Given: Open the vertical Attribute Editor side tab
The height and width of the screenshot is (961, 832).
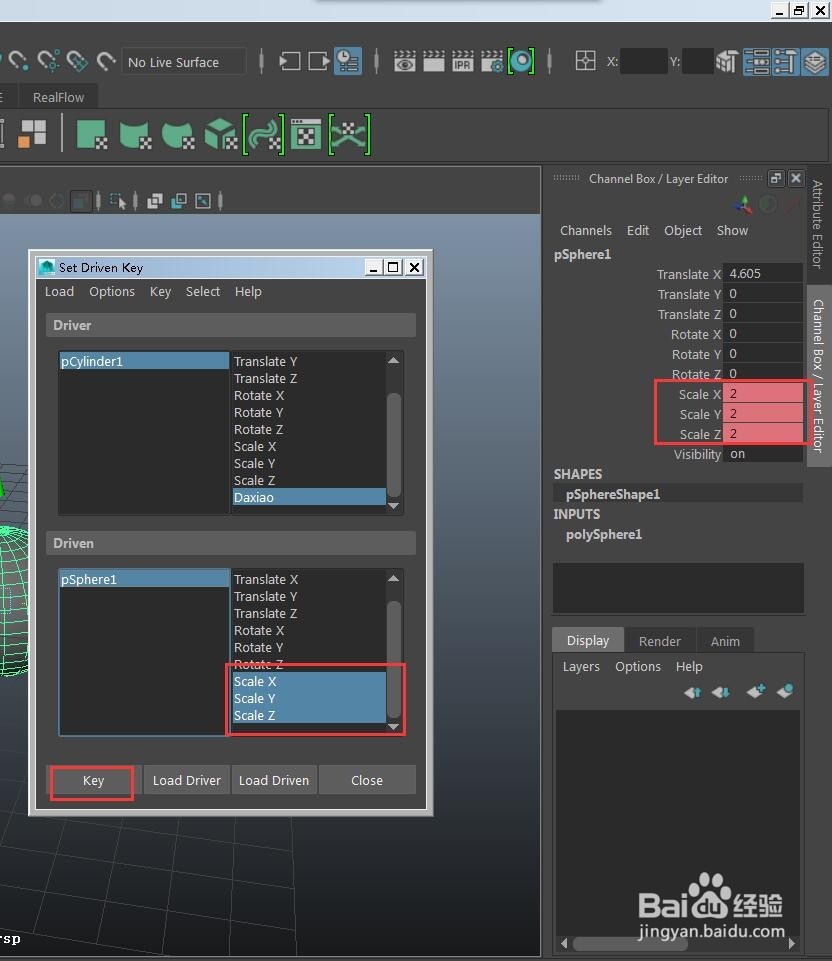Looking at the screenshot, I should point(817,224).
